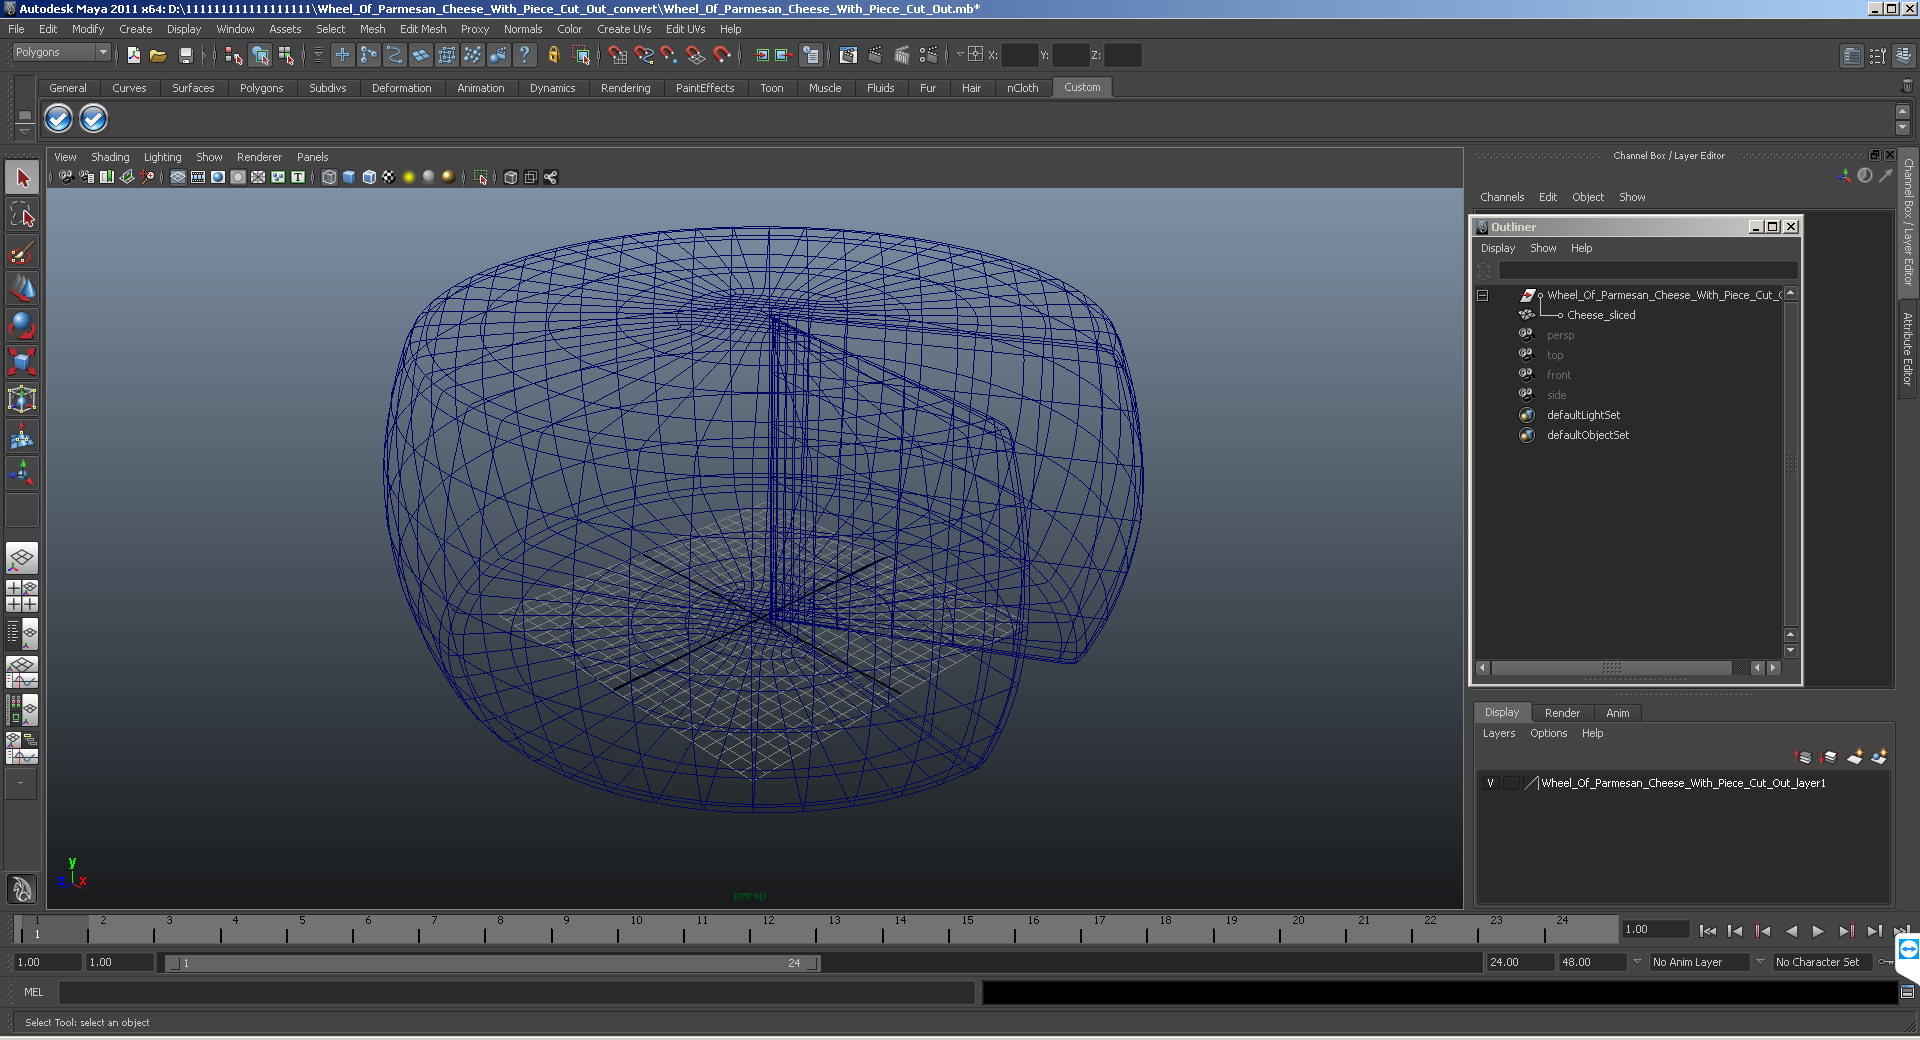
Task: Open the IPR render icon
Action: point(901,55)
